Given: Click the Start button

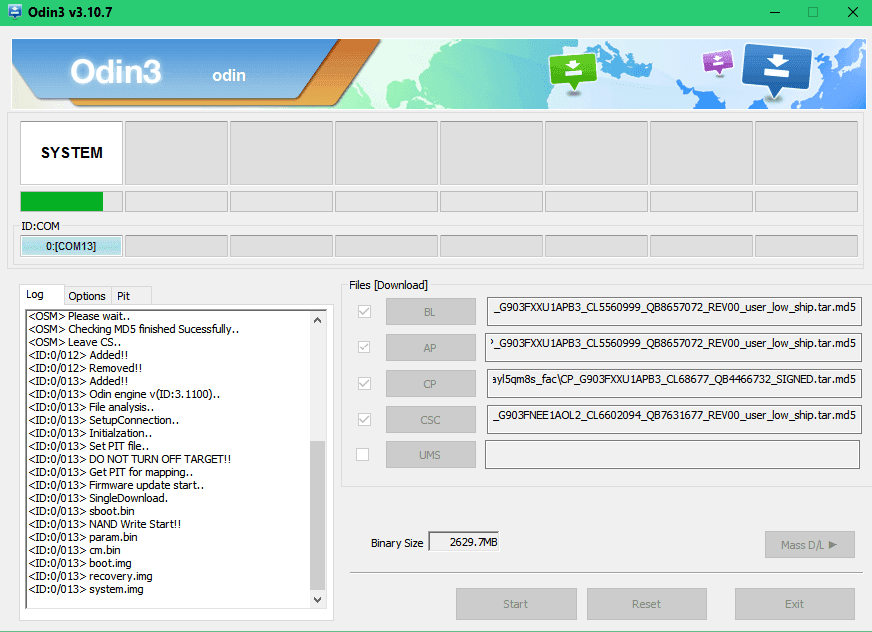Looking at the screenshot, I should point(516,604).
